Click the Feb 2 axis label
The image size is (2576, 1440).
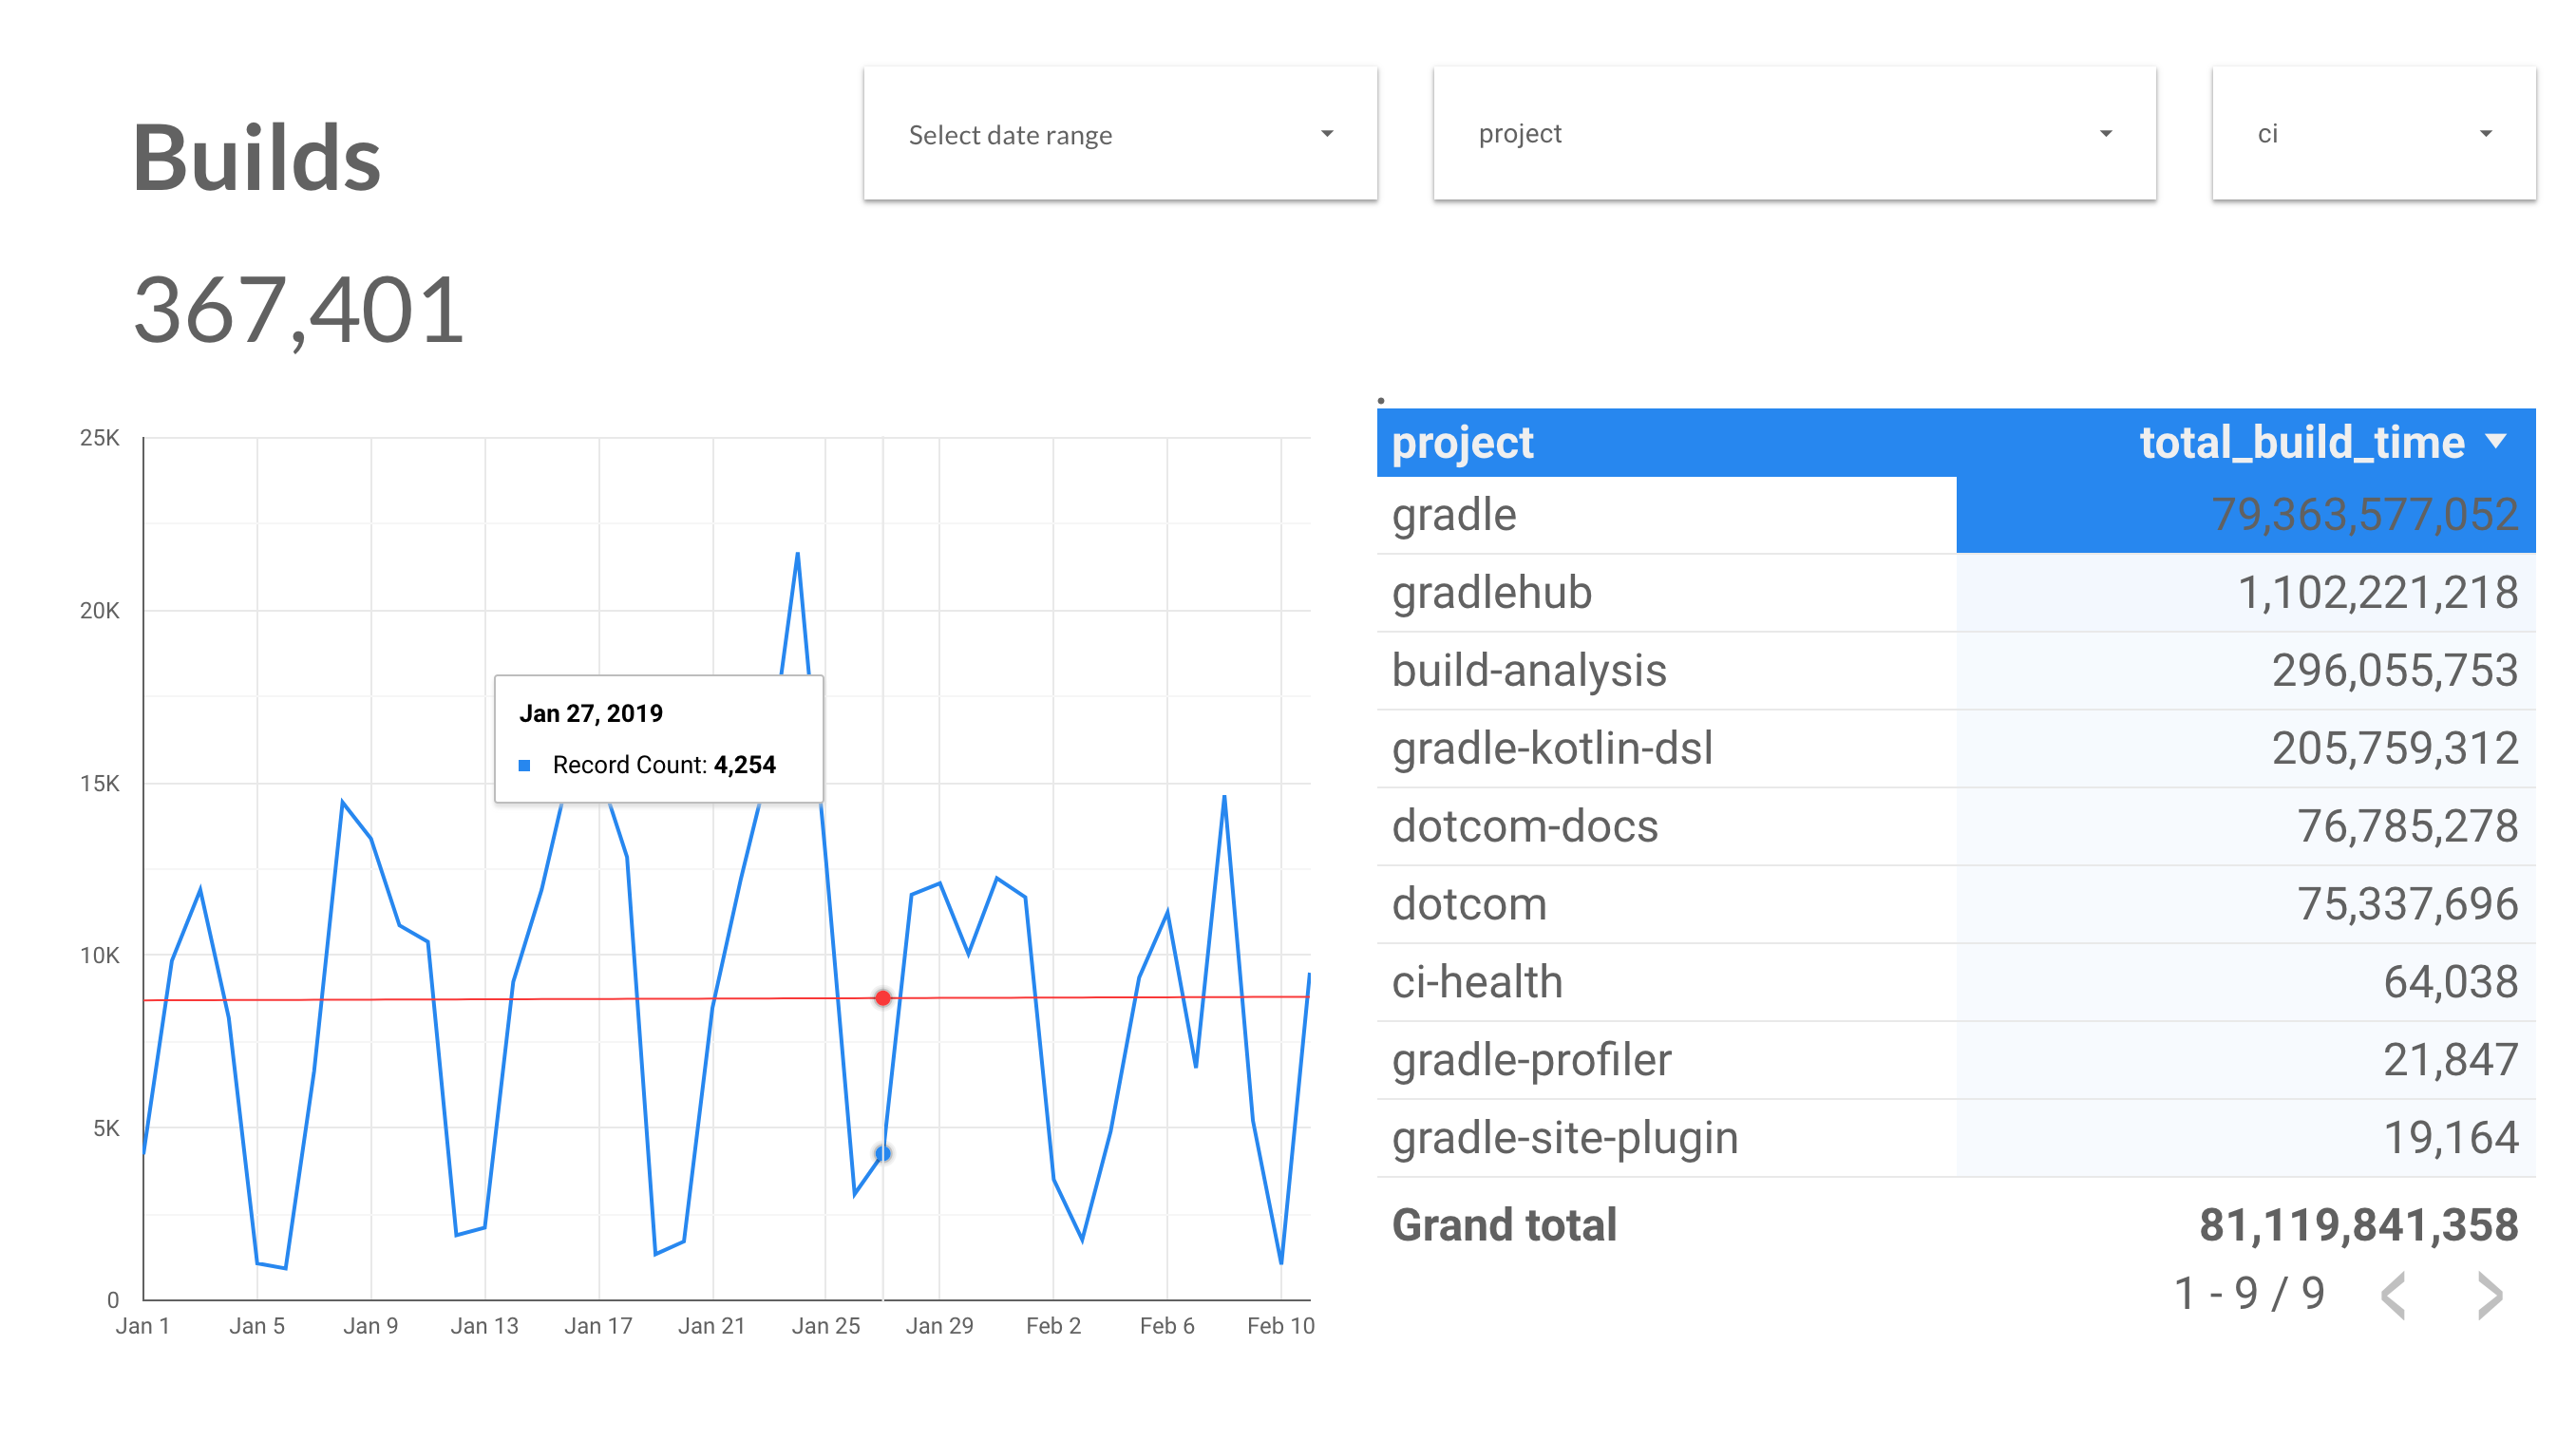pyautogui.click(x=1053, y=1326)
